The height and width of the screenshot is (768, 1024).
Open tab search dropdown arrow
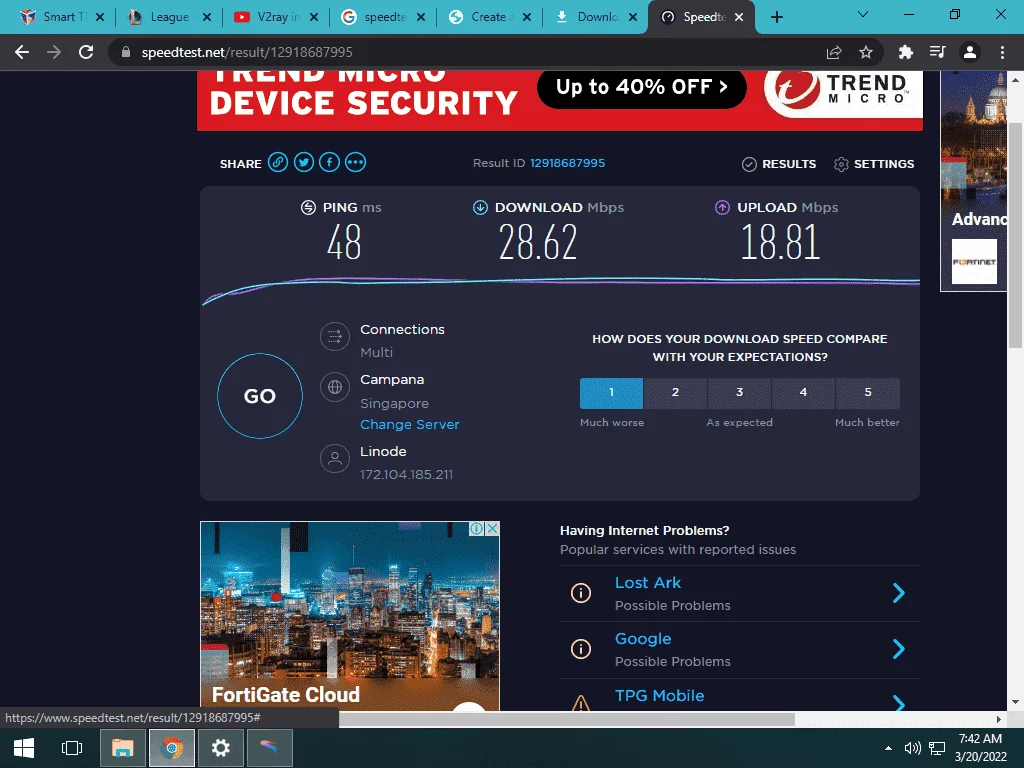863,14
